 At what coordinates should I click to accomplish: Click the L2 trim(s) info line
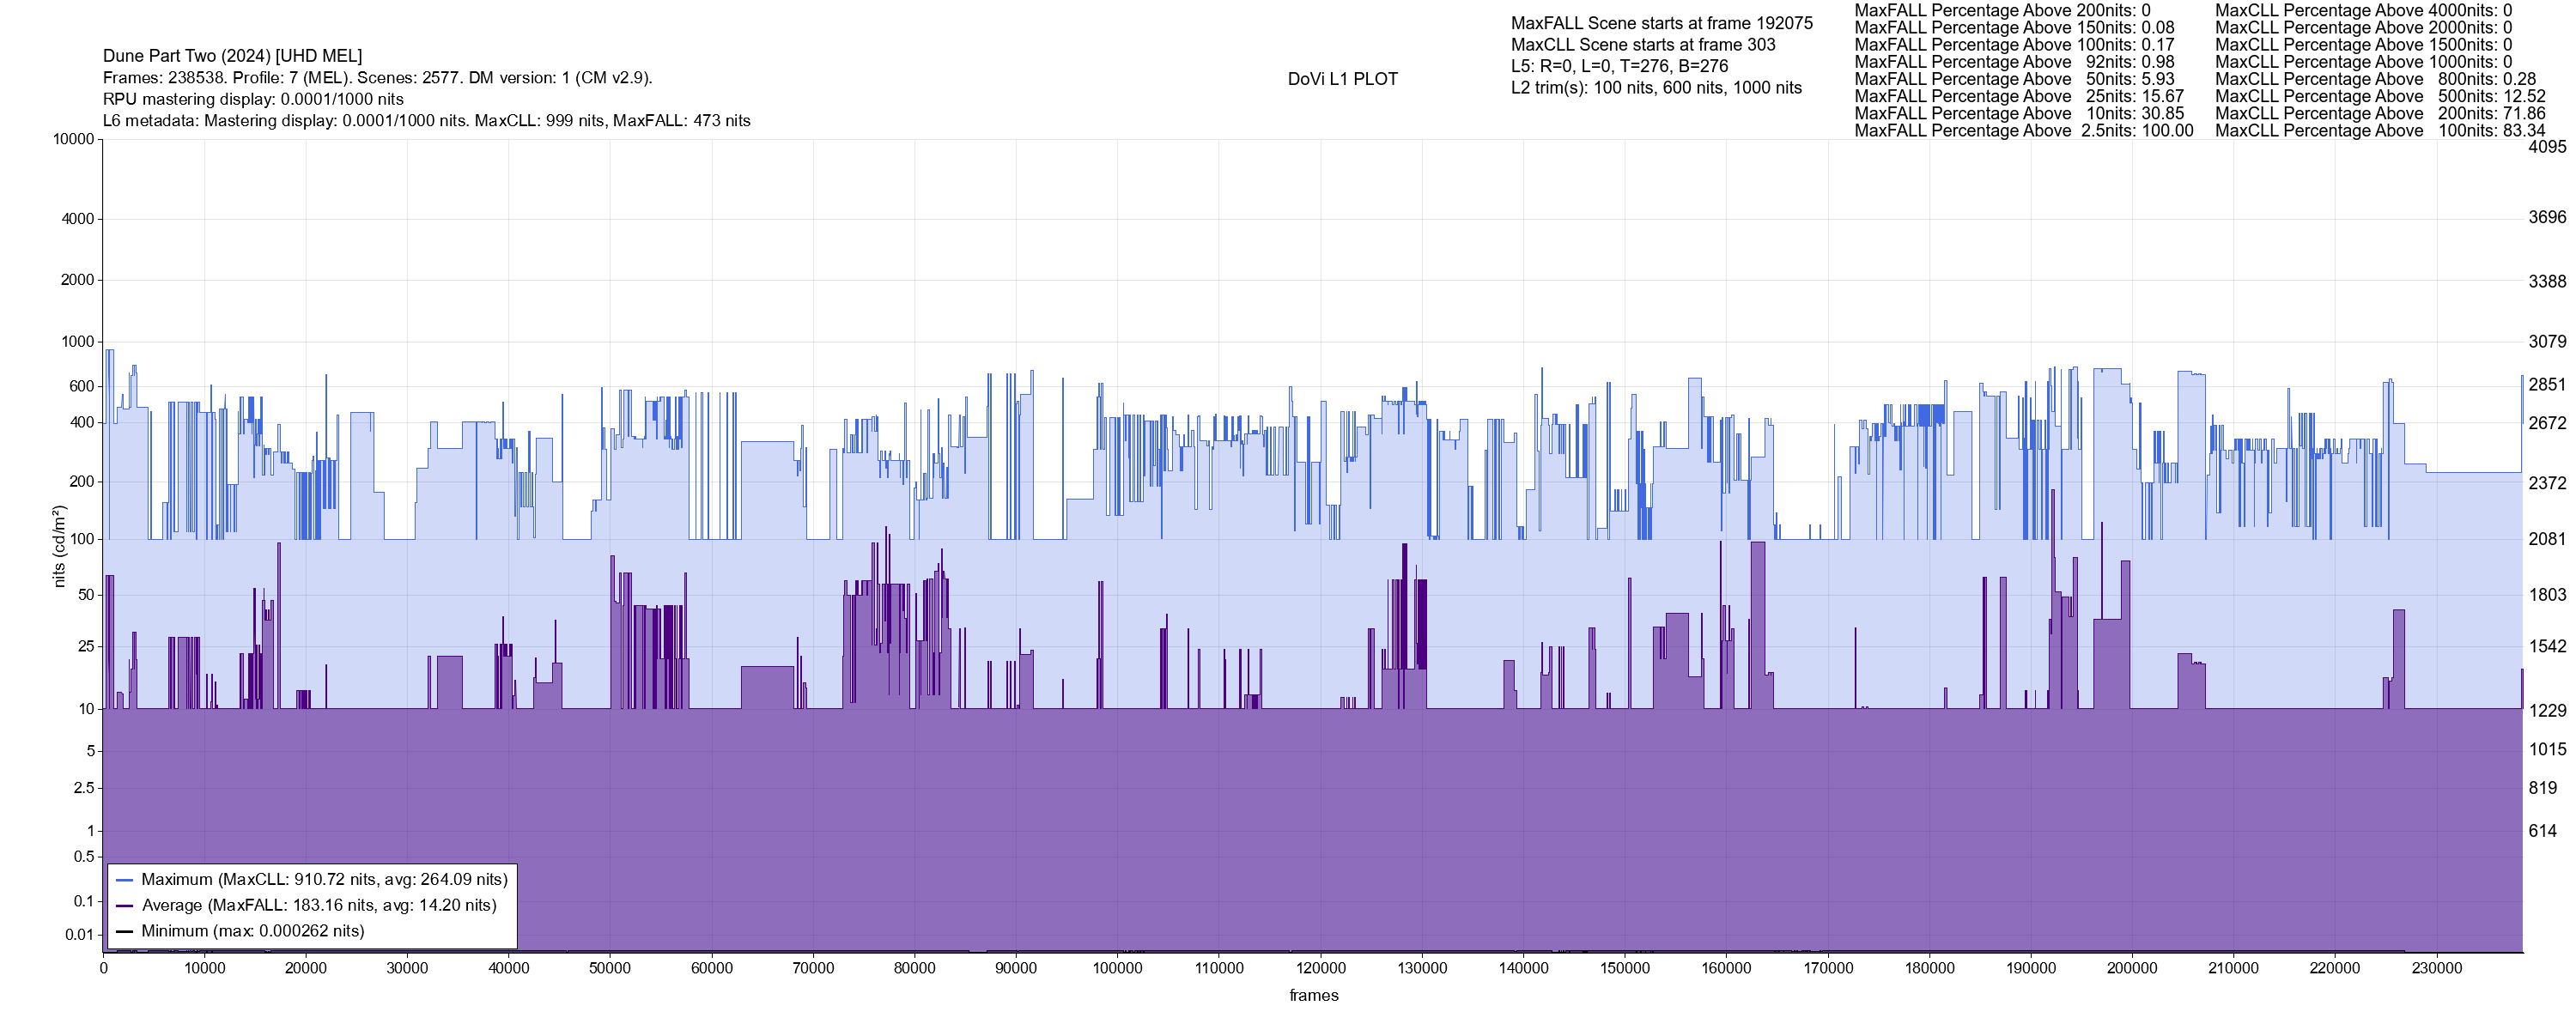tap(1656, 88)
